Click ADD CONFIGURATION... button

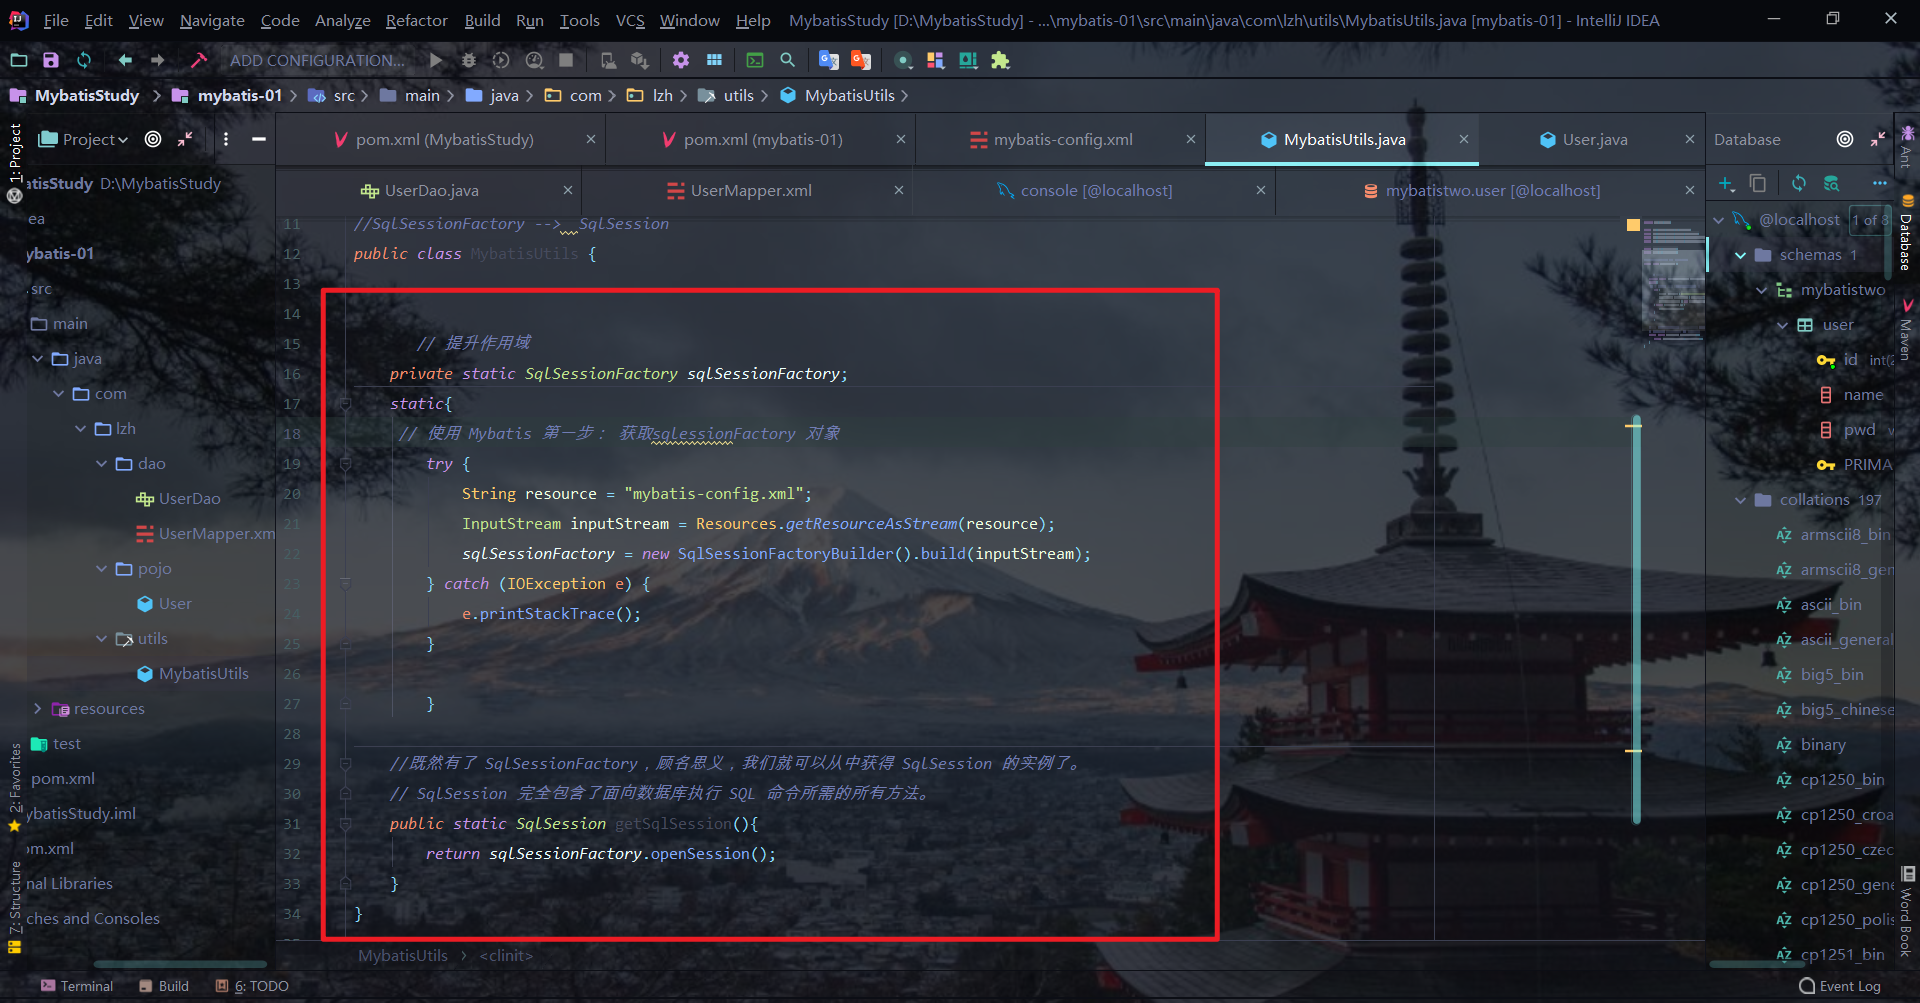[x=317, y=60]
